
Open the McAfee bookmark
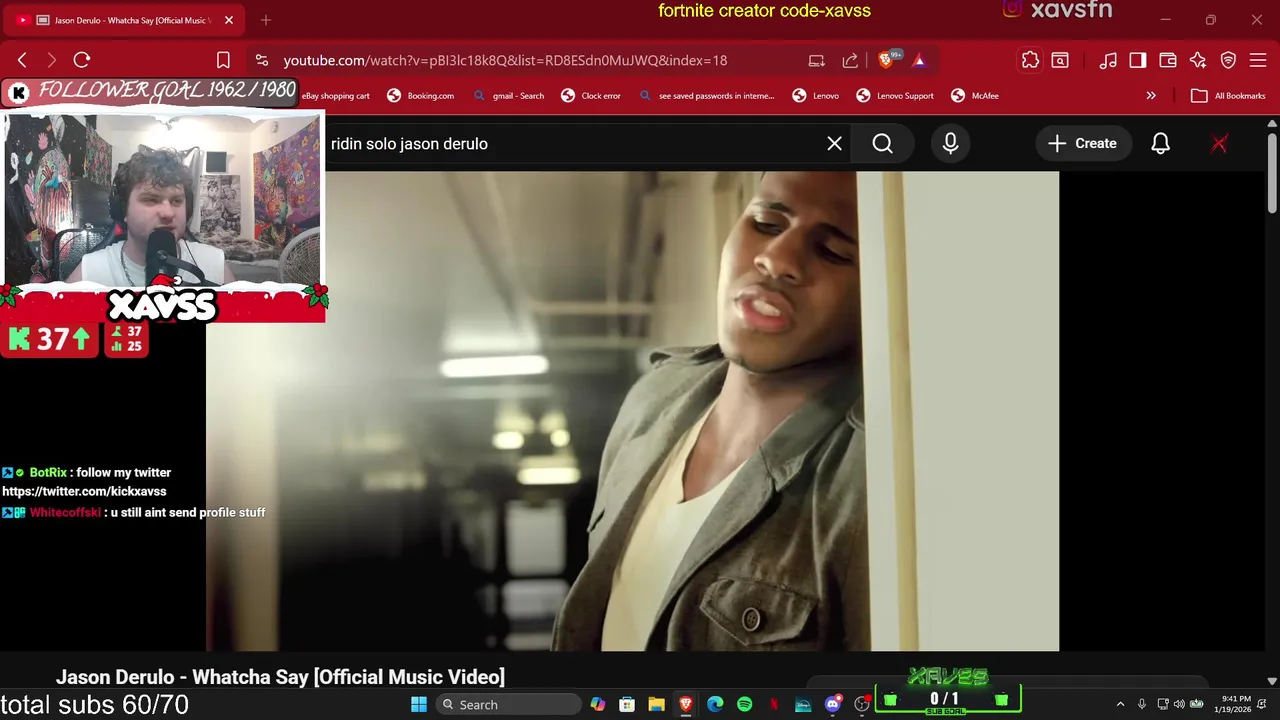tap(975, 96)
